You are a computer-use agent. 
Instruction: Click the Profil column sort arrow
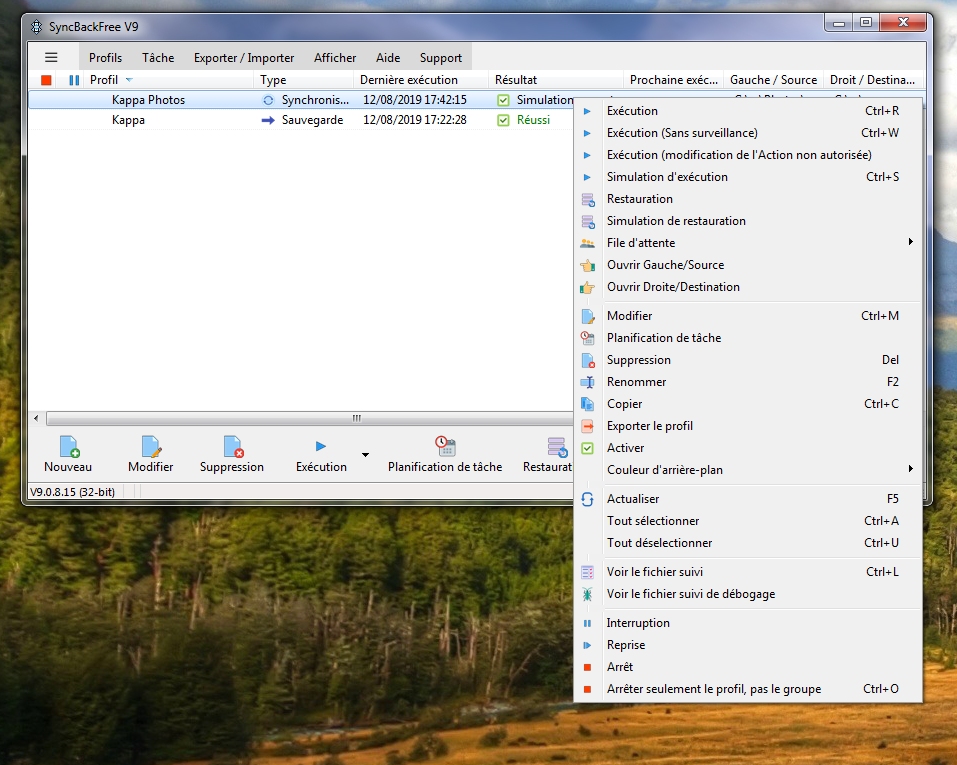pos(129,80)
